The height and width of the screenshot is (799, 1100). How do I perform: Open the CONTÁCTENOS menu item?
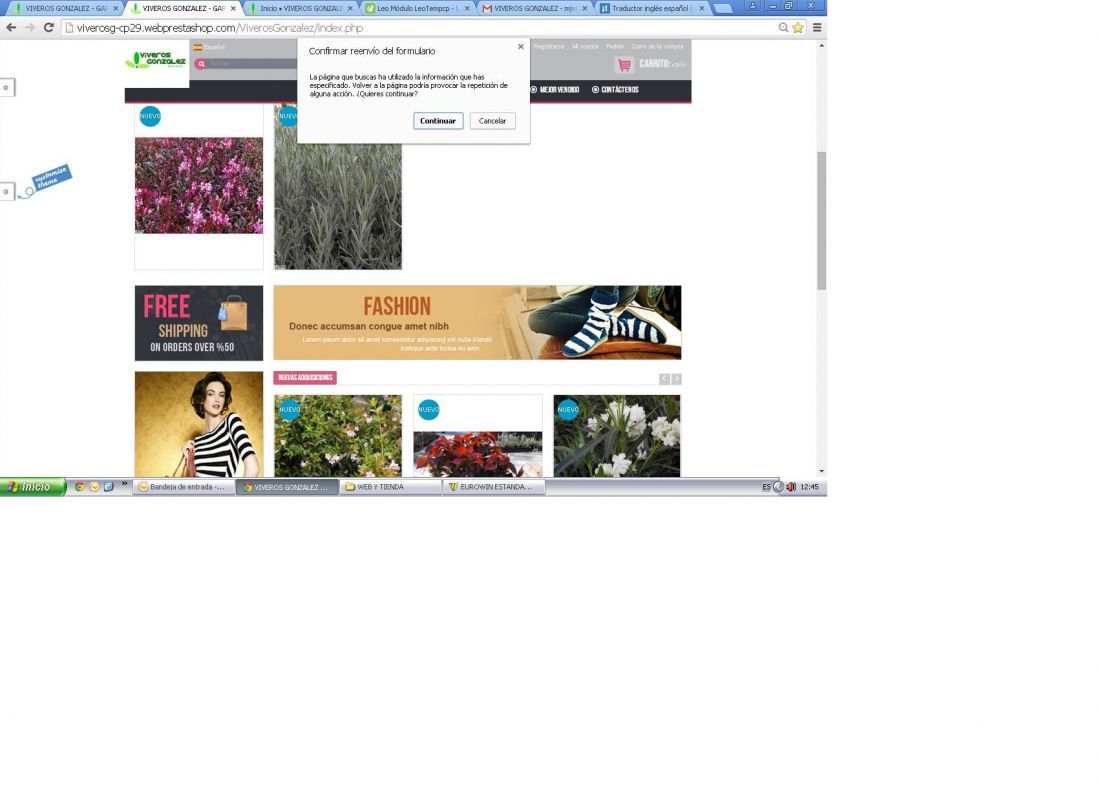(615, 90)
